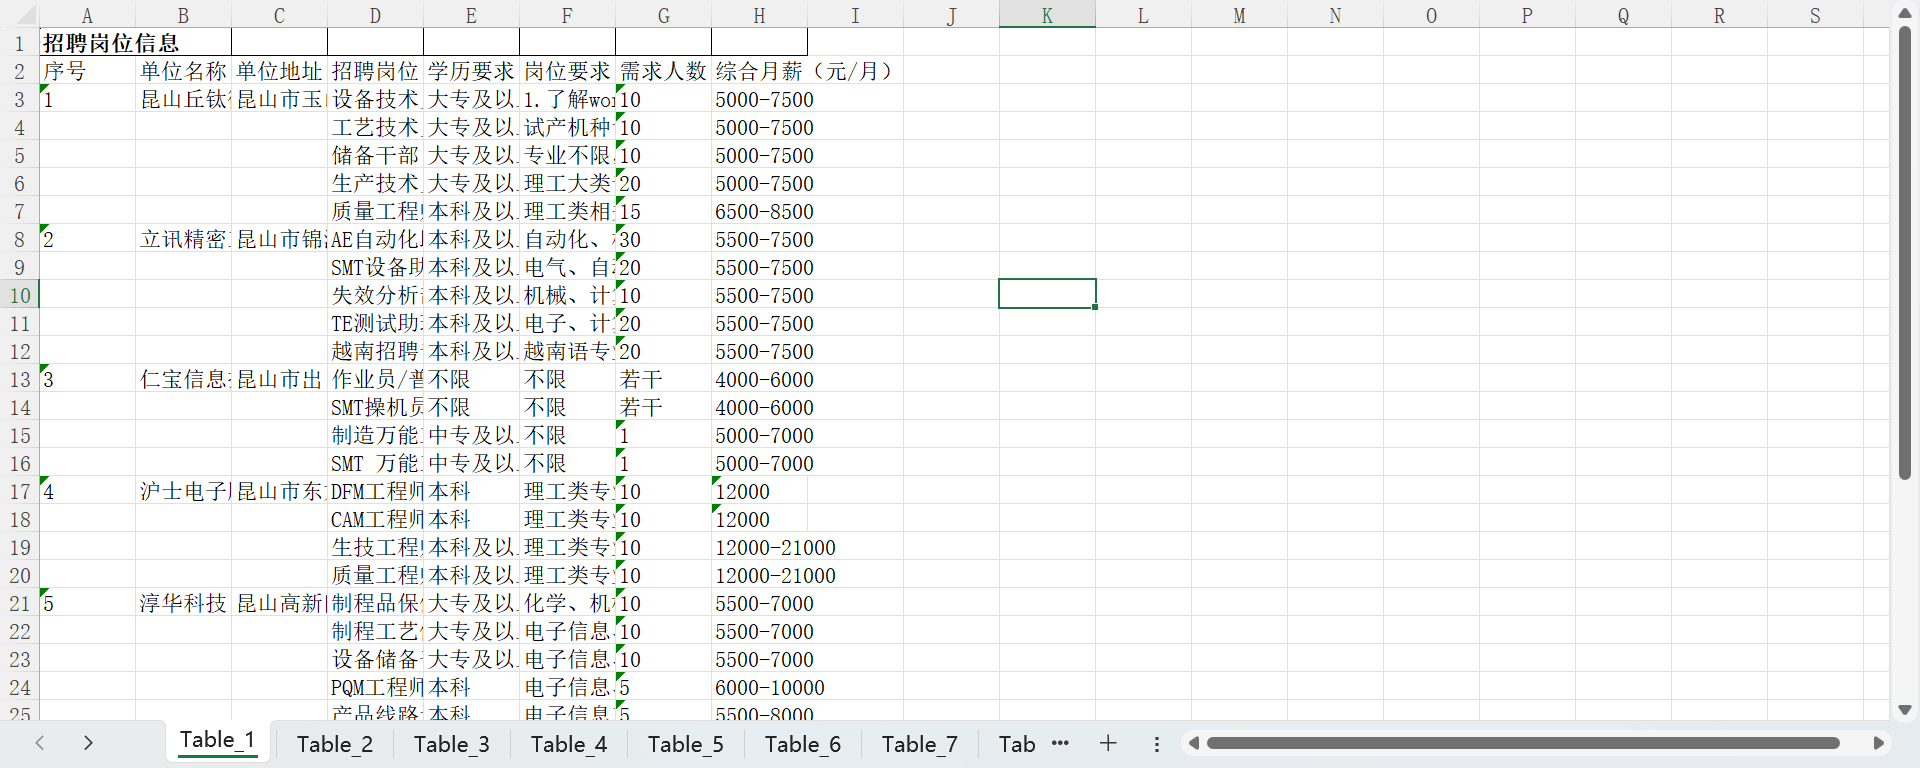Select cell 化学、机 in row 21

point(567,603)
